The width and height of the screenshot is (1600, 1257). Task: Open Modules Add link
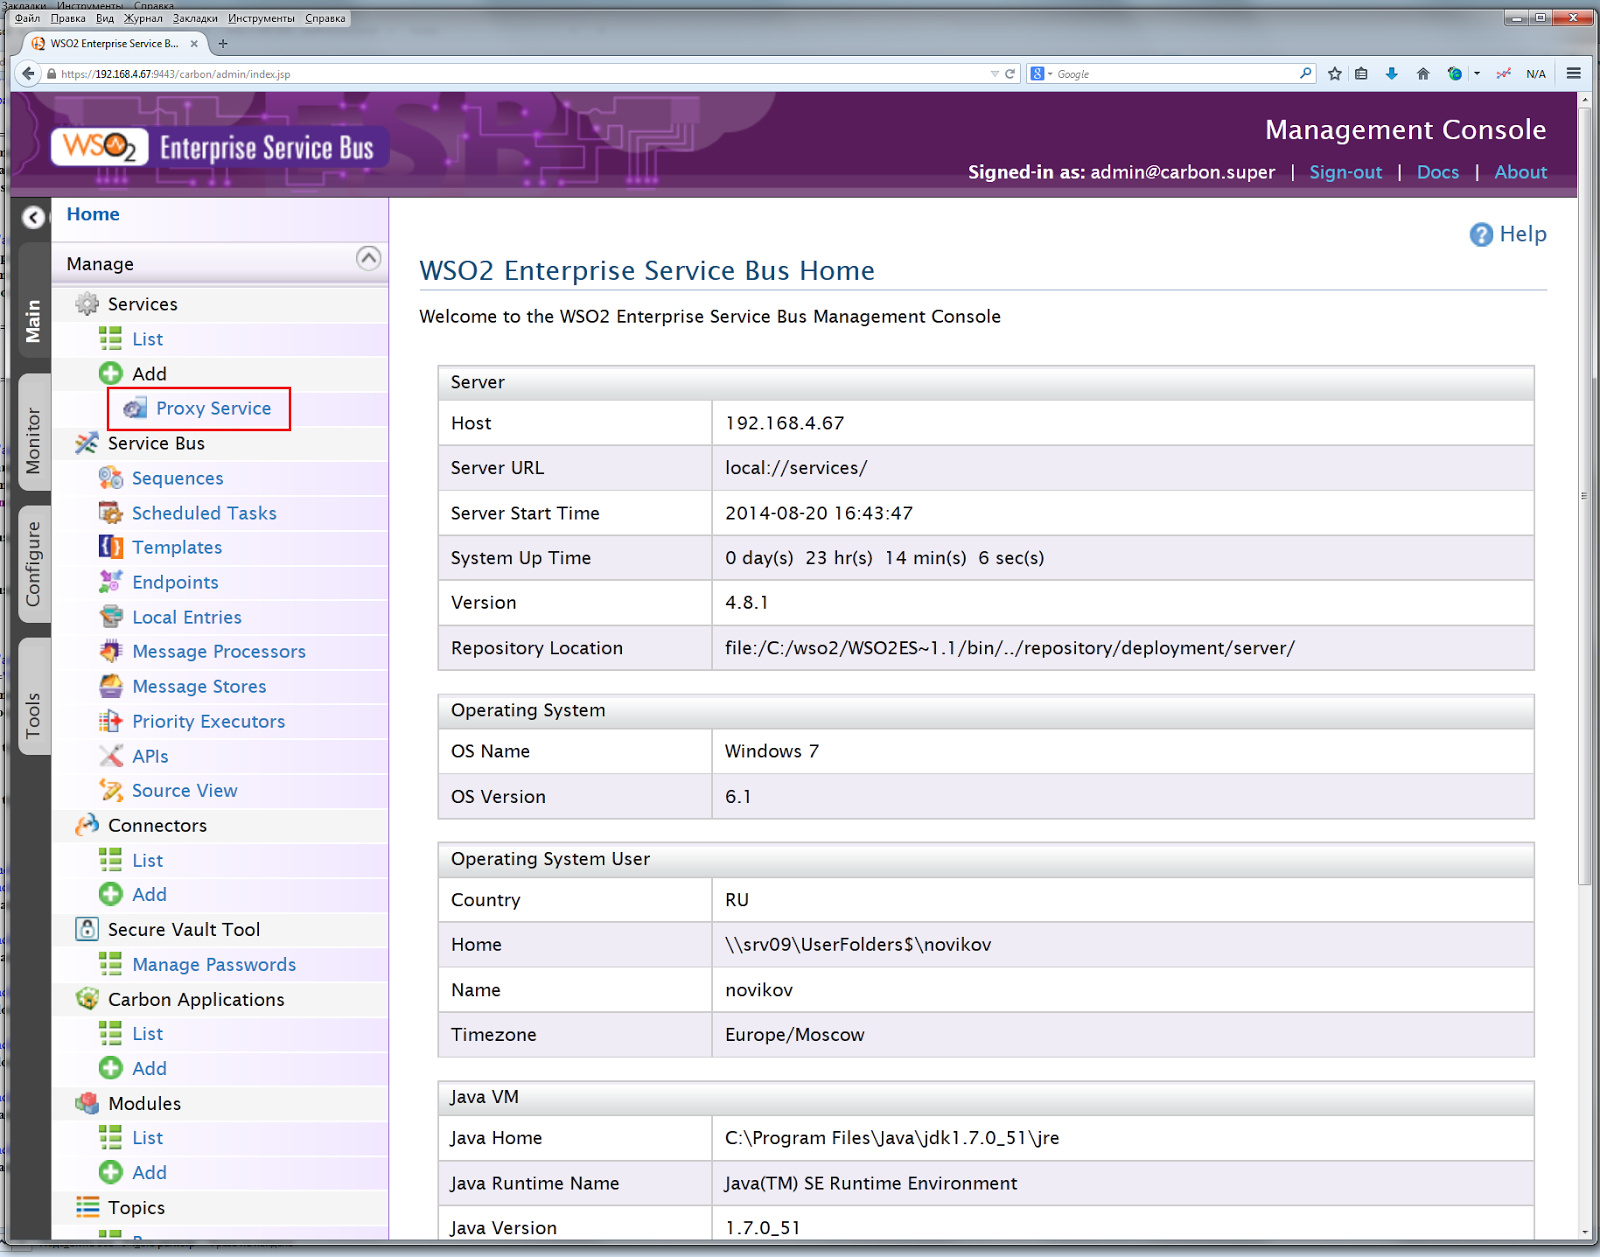tap(149, 1172)
